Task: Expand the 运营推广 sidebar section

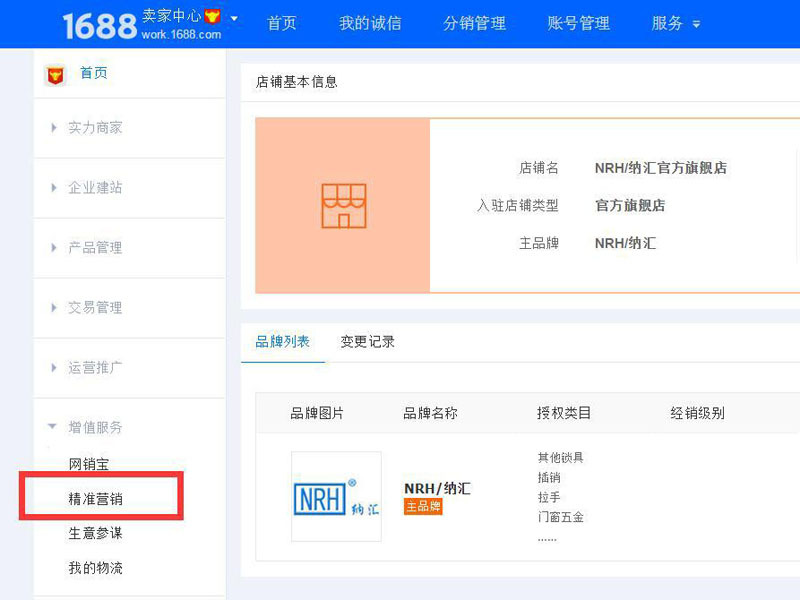Action: [95, 368]
